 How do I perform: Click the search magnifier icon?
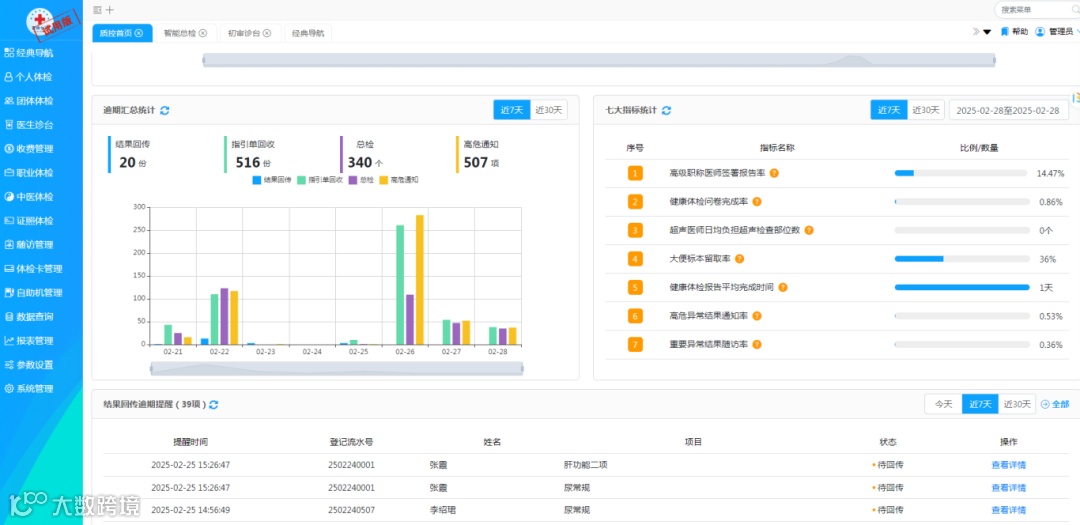click(1075, 10)
